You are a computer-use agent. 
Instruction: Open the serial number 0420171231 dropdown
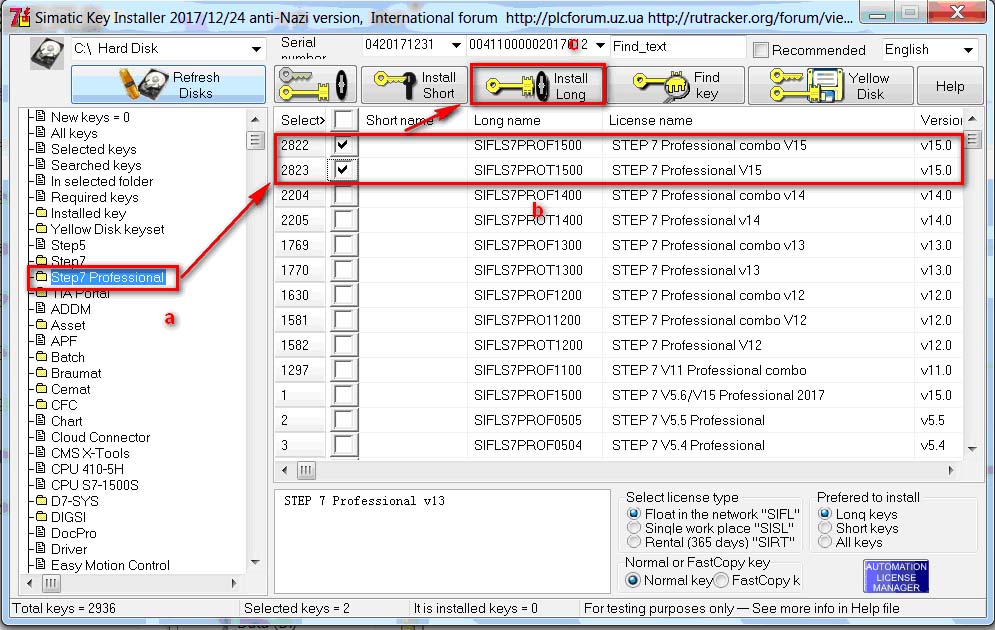(456, 45)
